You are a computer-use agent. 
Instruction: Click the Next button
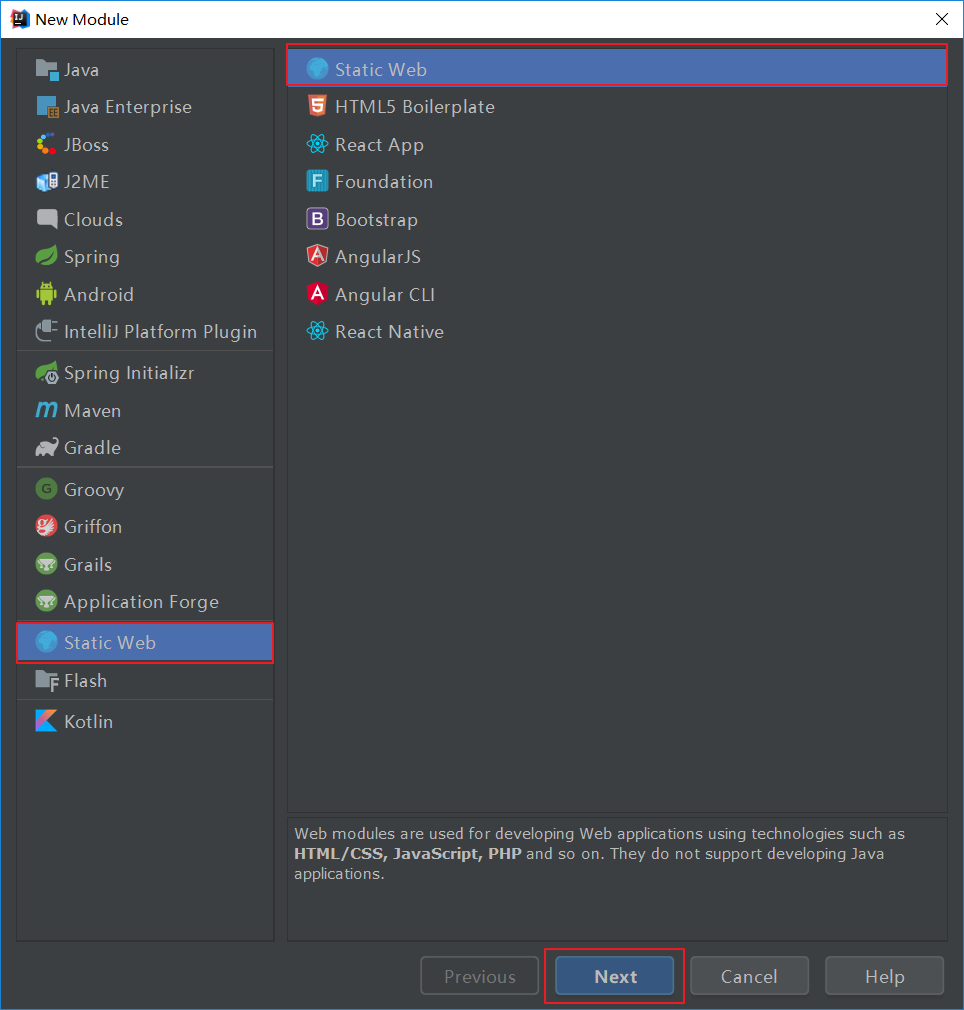(615, 976)
